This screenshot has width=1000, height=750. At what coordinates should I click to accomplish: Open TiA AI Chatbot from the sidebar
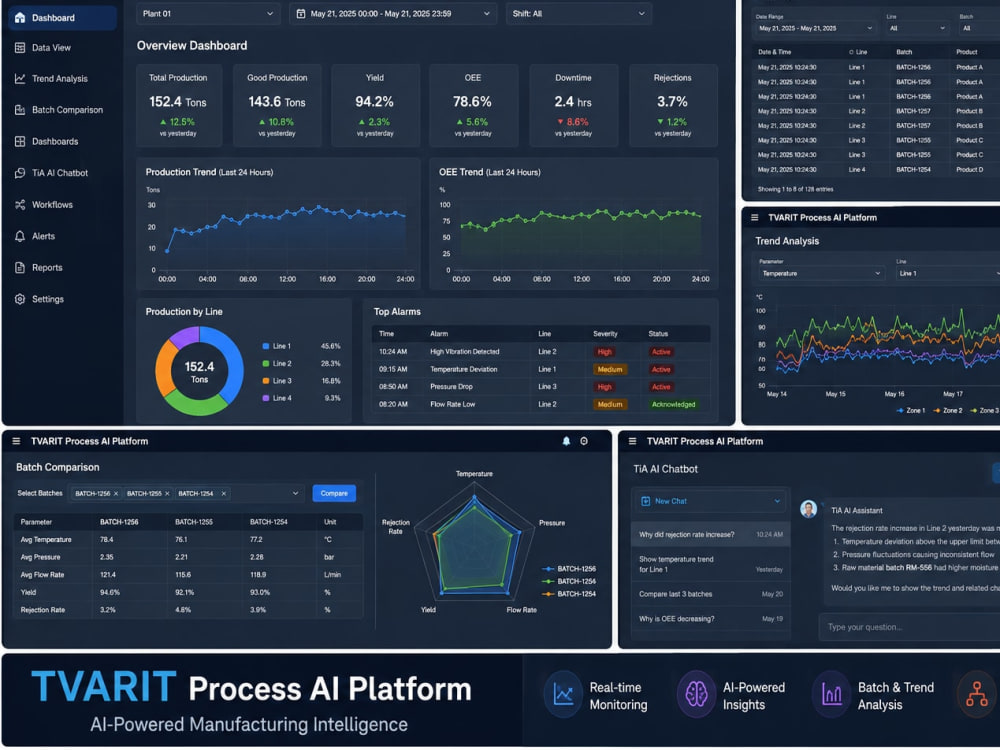click(x=62, y=173)
